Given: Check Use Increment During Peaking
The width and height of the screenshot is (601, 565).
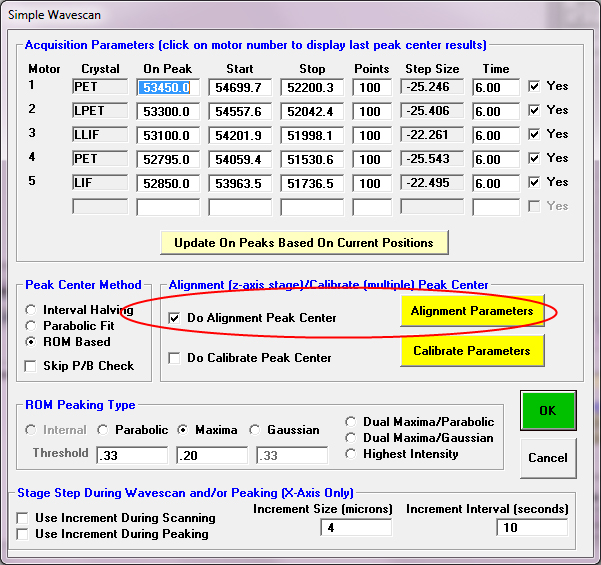Looking at the screenshot, I should tap(24, 534).
